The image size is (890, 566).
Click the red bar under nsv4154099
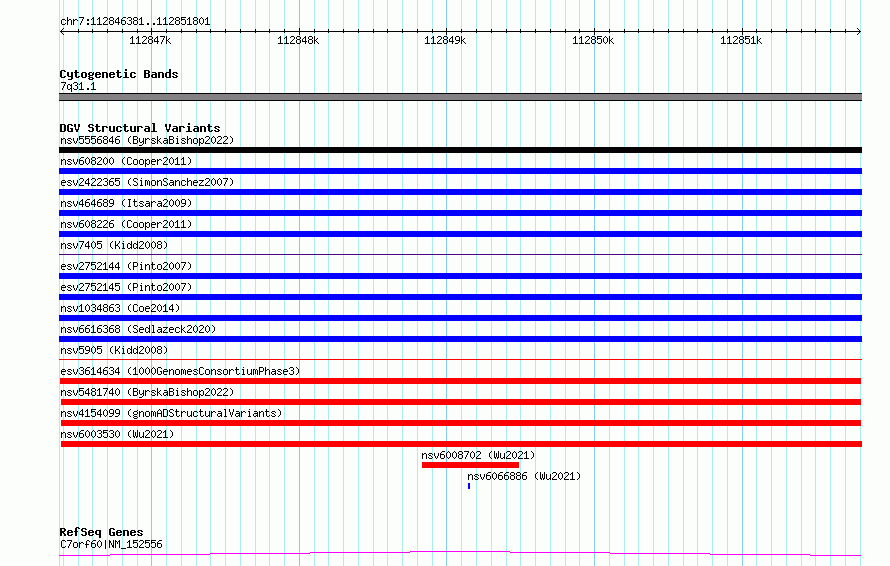[461, 423]
